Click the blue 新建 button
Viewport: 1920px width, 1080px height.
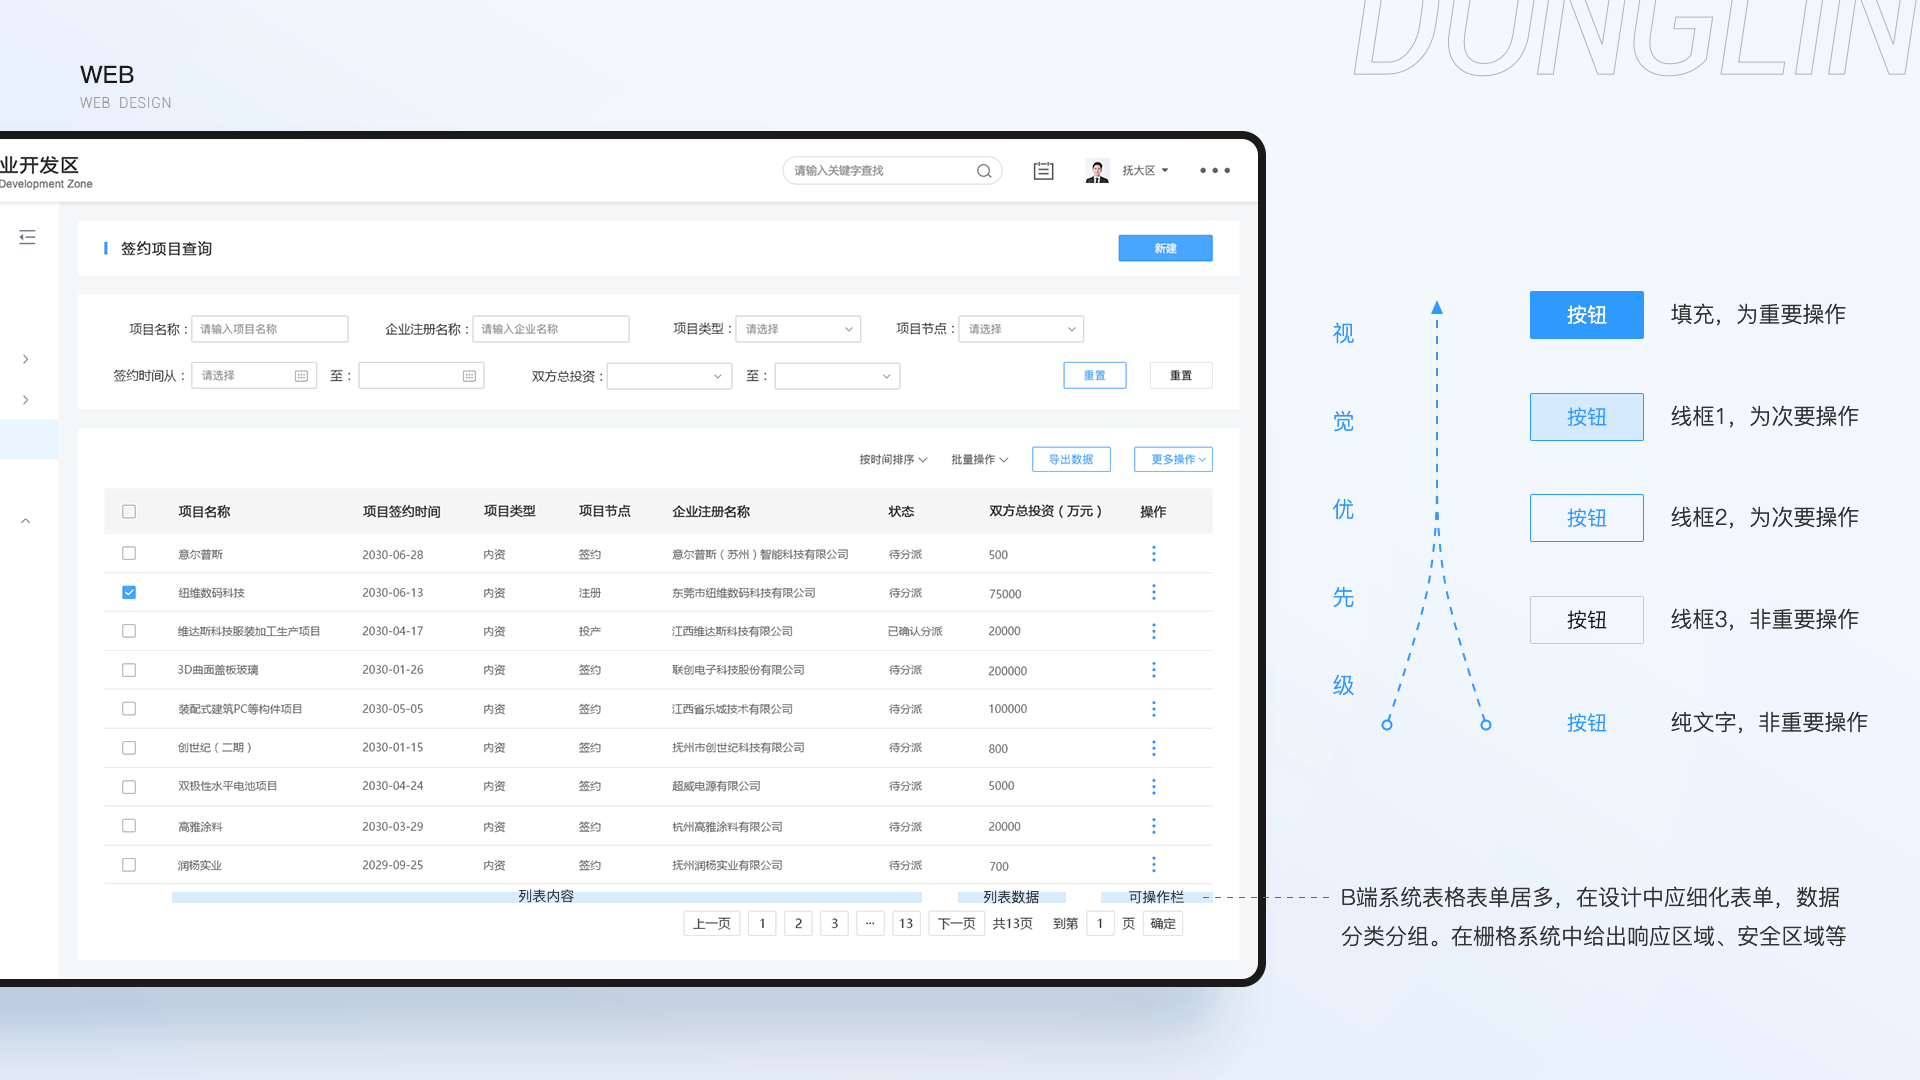coord(1165,248)
